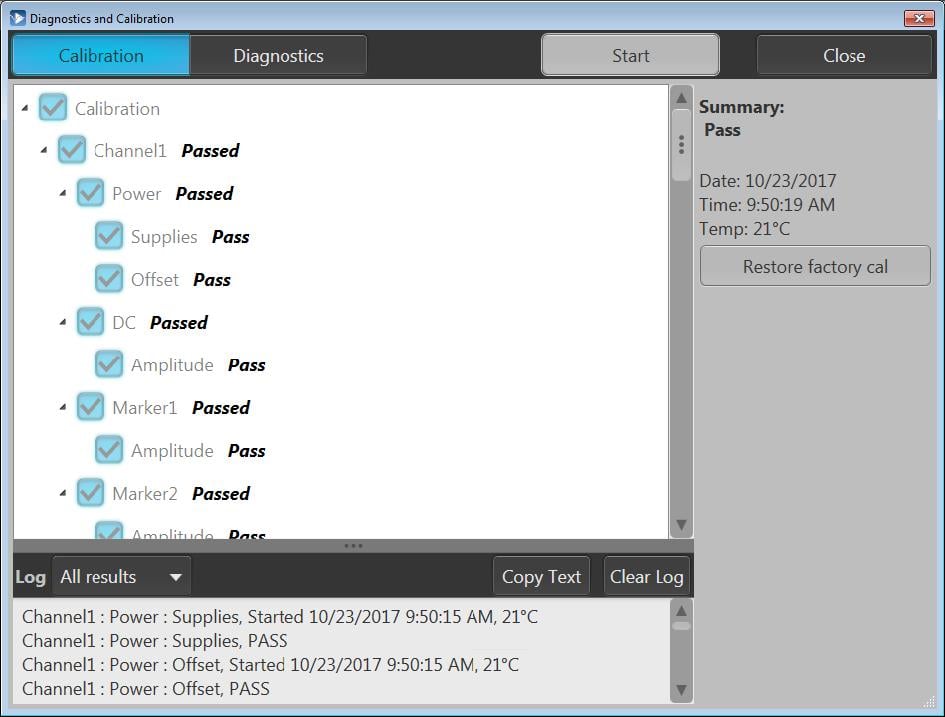Click the application icon in title bar

click(x=17, y=18)
